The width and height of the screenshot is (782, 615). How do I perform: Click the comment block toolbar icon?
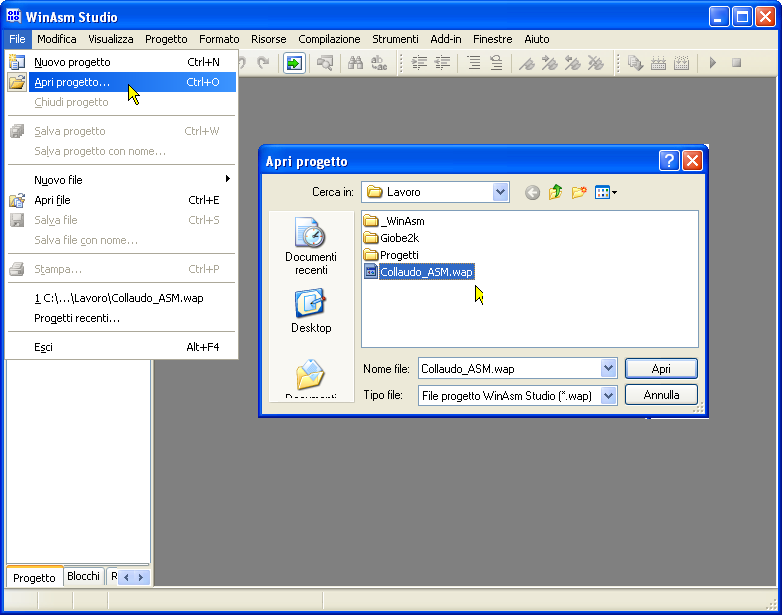[473, 63]
